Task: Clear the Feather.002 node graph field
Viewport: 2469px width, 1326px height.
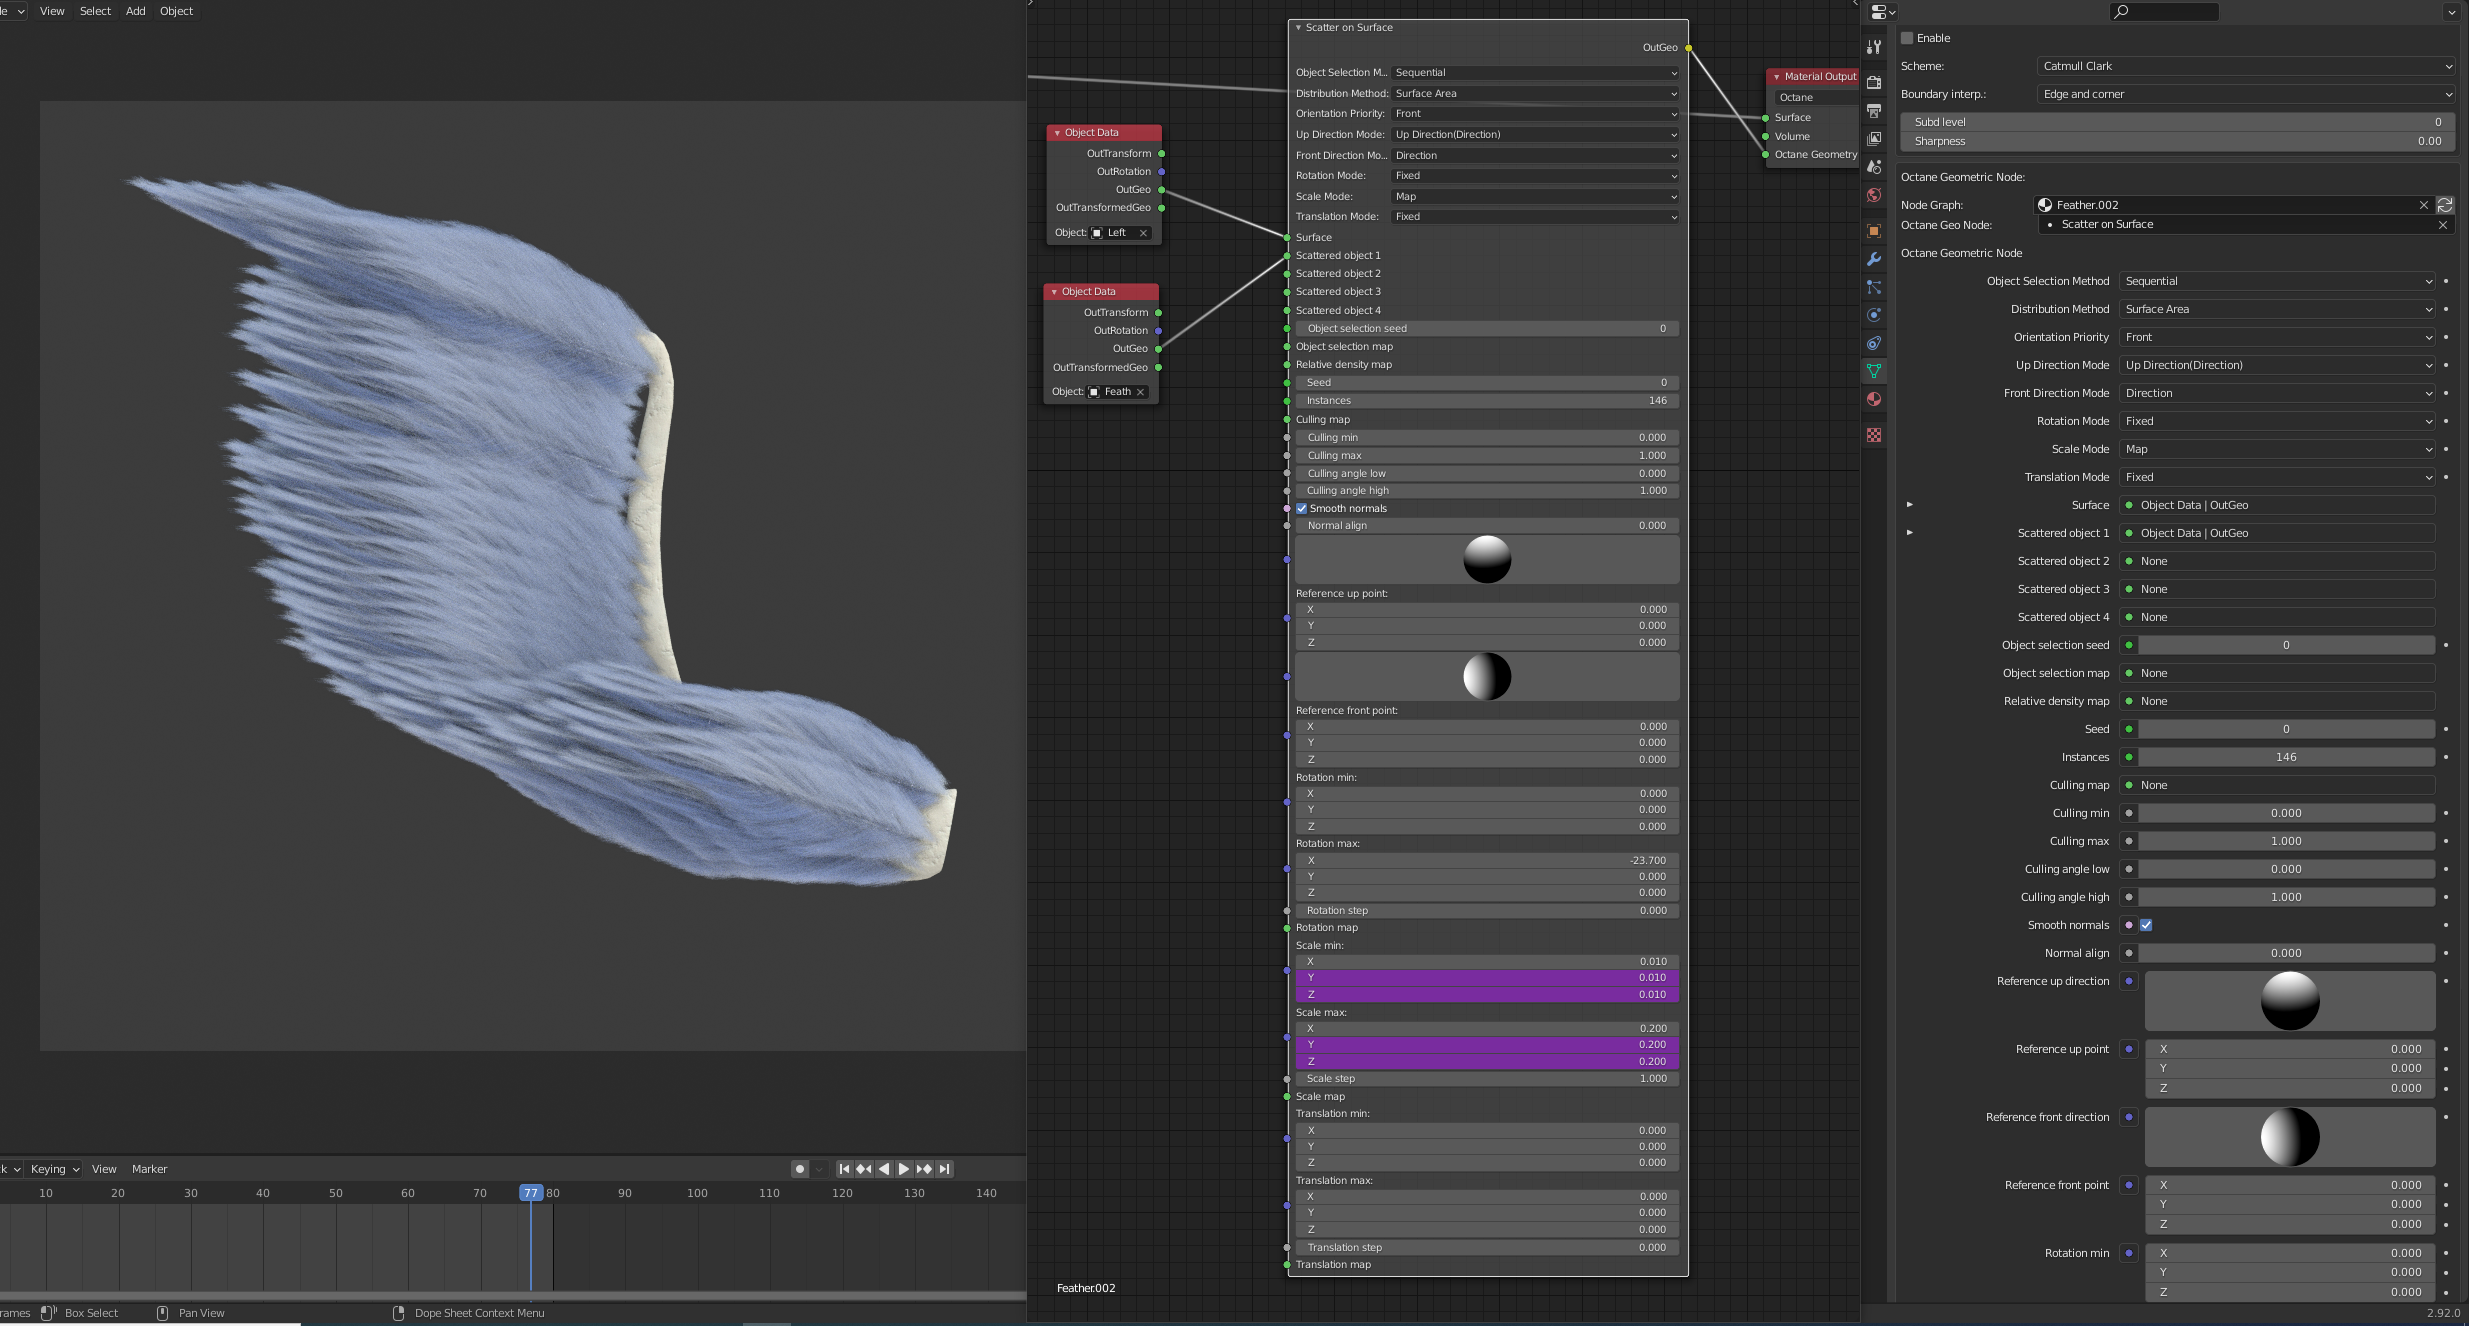Action: [x=2423, y=205]
